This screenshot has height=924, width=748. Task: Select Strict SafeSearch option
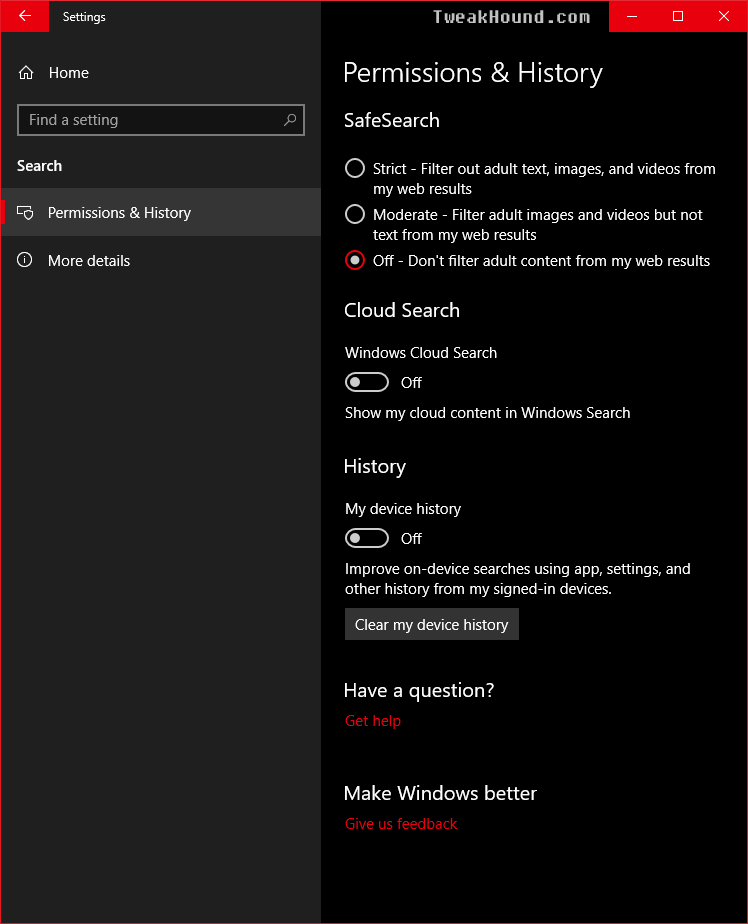[x=355, y=169]
